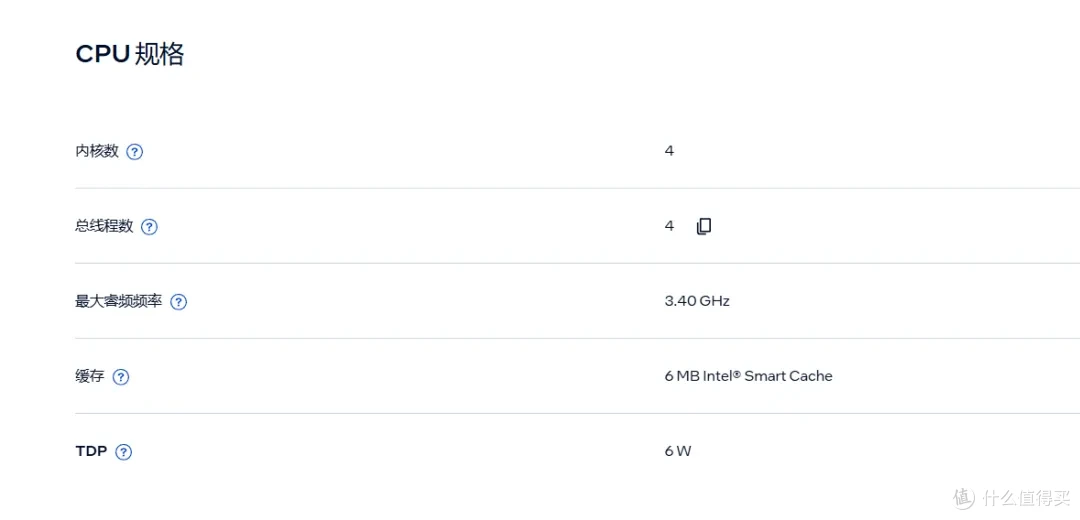The image size is (1080, 520).
Task: Select the 缓存 label text
Action: click(90, 376)
